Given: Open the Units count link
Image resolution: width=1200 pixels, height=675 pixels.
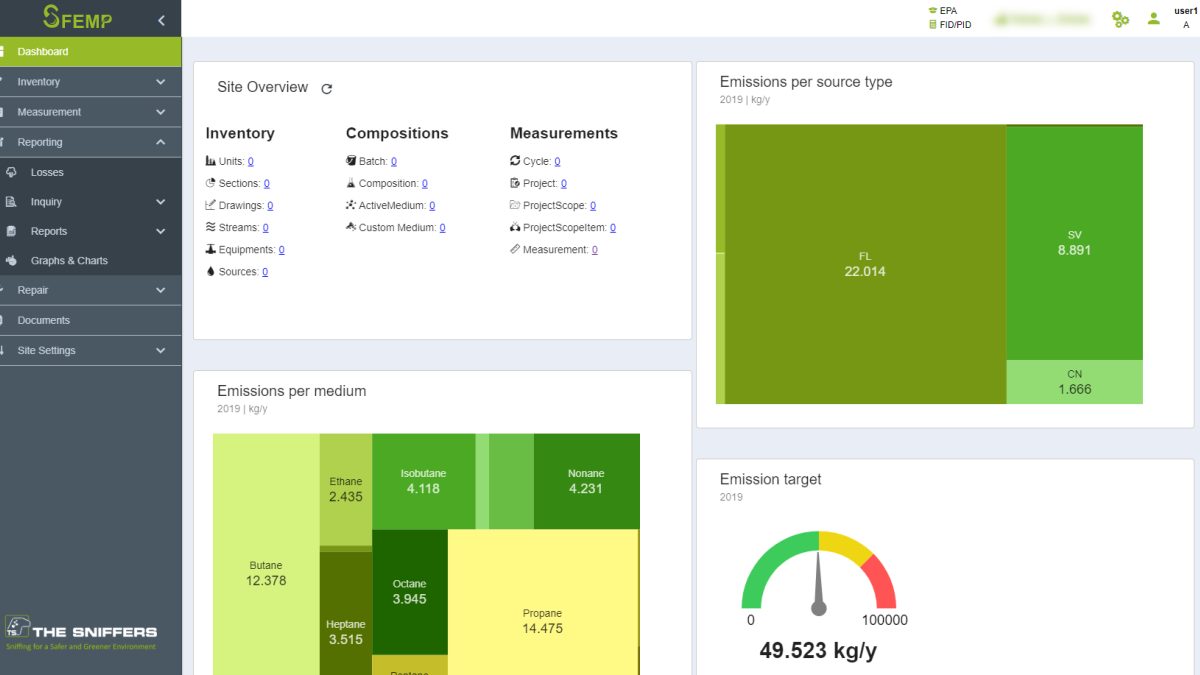Looking at the screenshot, I should point(250,161).
